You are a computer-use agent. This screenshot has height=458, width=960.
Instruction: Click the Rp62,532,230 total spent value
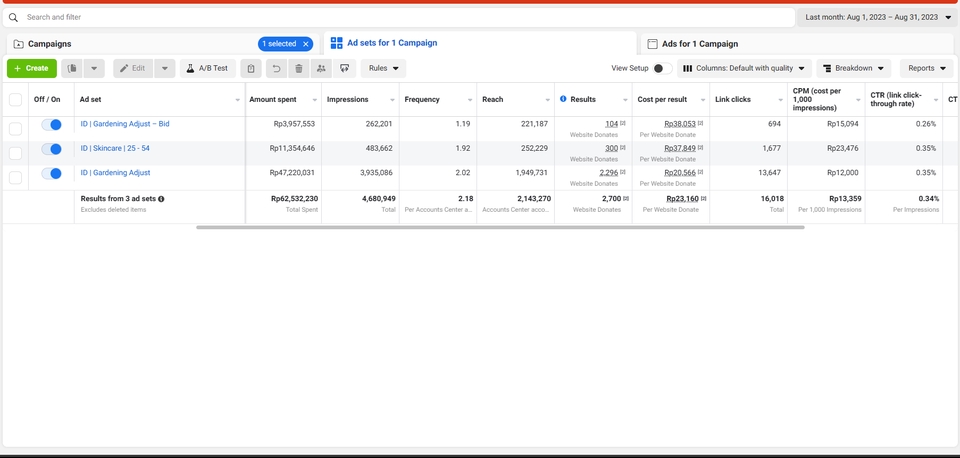tap(294, 198)
